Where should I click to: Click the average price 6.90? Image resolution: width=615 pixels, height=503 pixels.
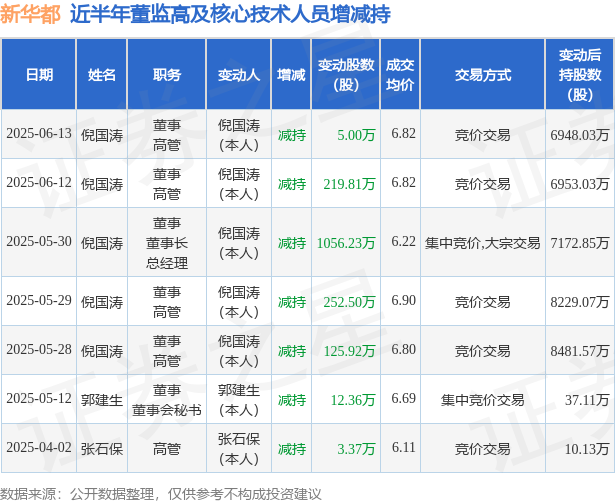pyautogui.click(x=403, y=301)
